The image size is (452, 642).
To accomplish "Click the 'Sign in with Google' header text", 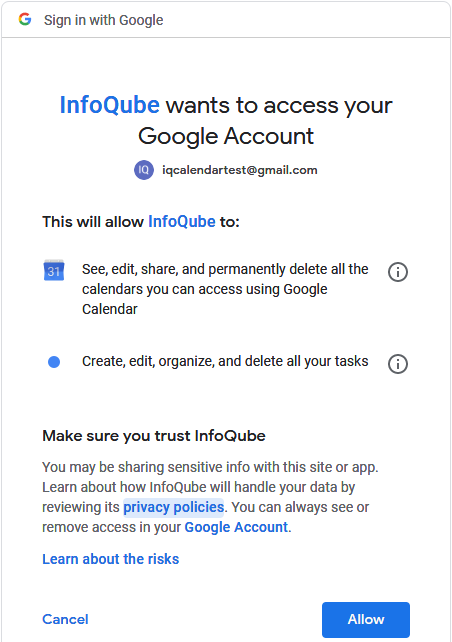I will click(x=104, y=20).
